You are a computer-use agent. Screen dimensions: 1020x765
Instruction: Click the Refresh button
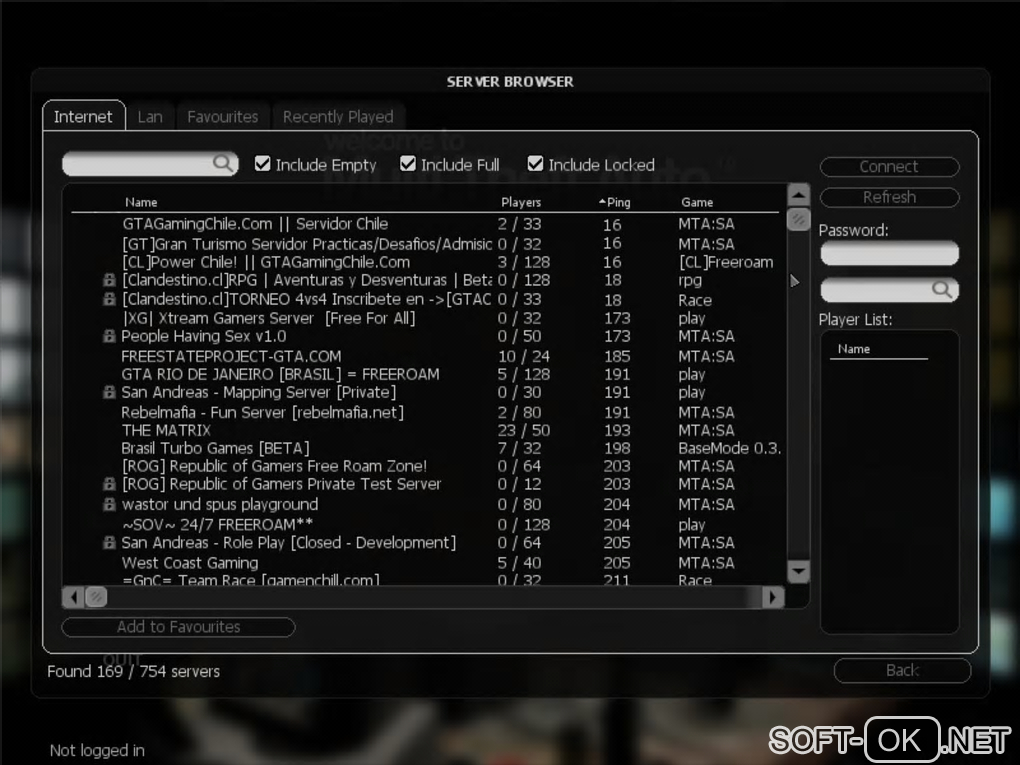tap(889, 197)
